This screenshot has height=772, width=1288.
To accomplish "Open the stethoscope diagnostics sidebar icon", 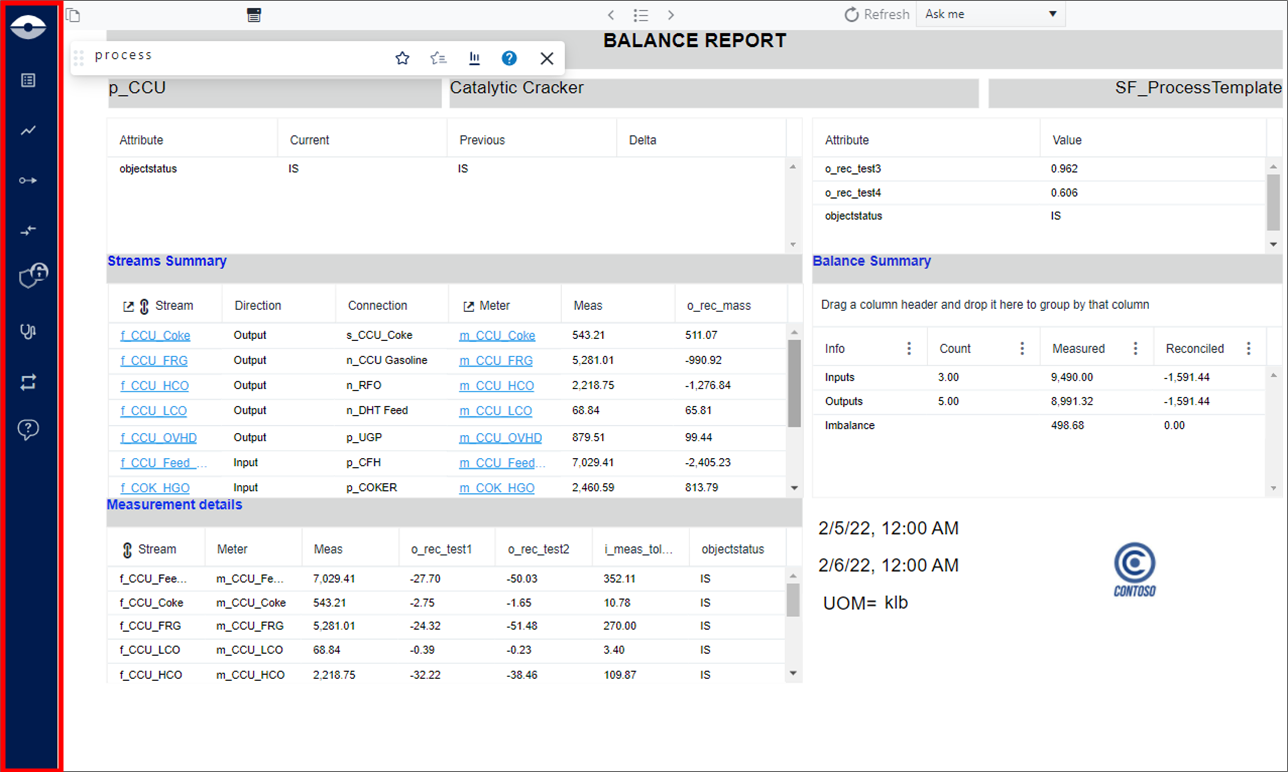I will 28,331.
